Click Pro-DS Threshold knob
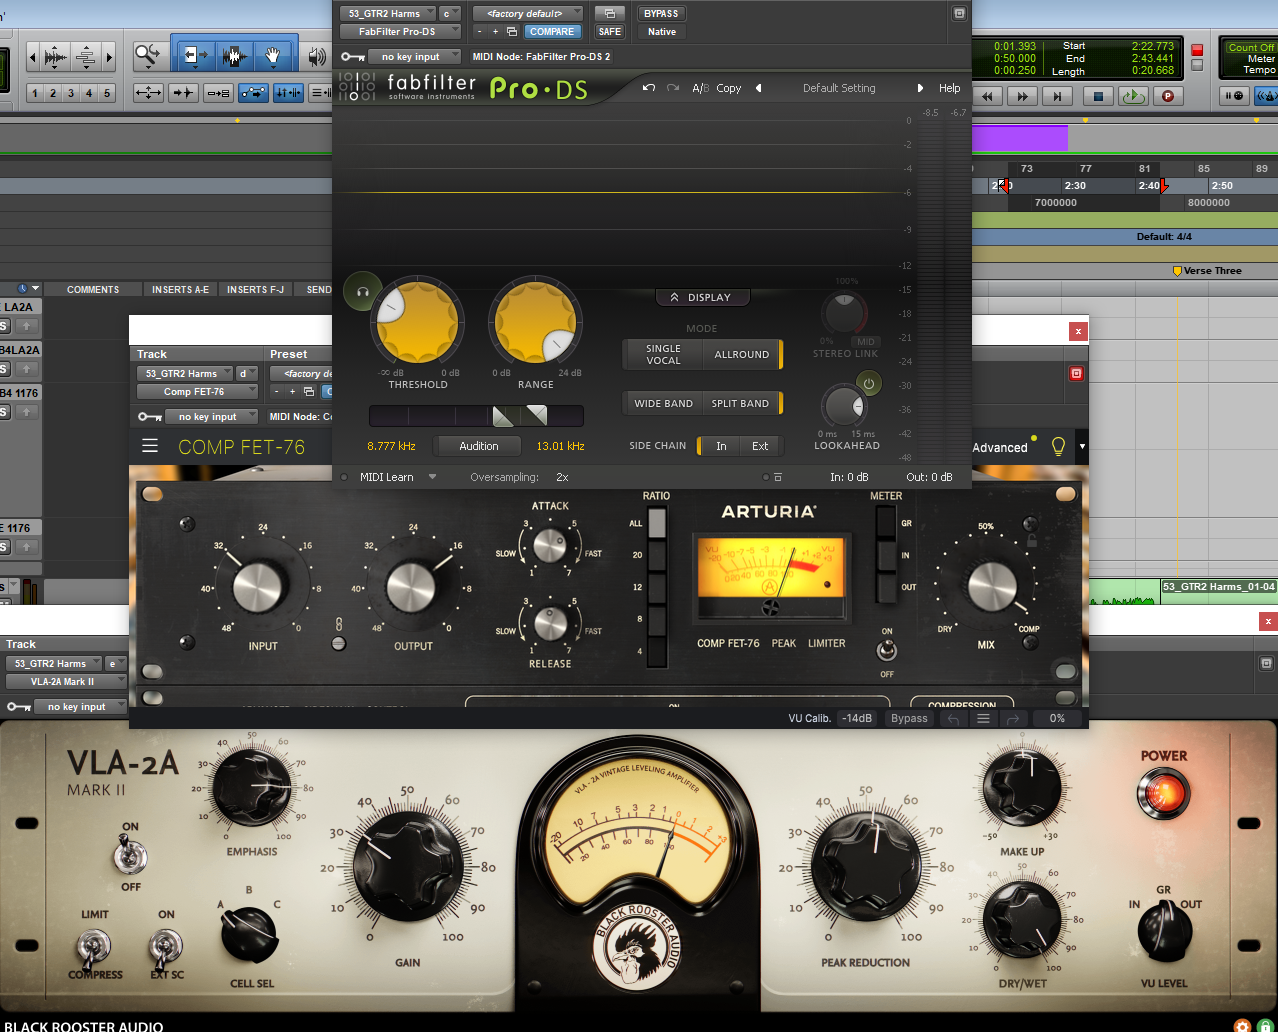The height and width of the screenshot is (1032, 1278). (417, 322)
